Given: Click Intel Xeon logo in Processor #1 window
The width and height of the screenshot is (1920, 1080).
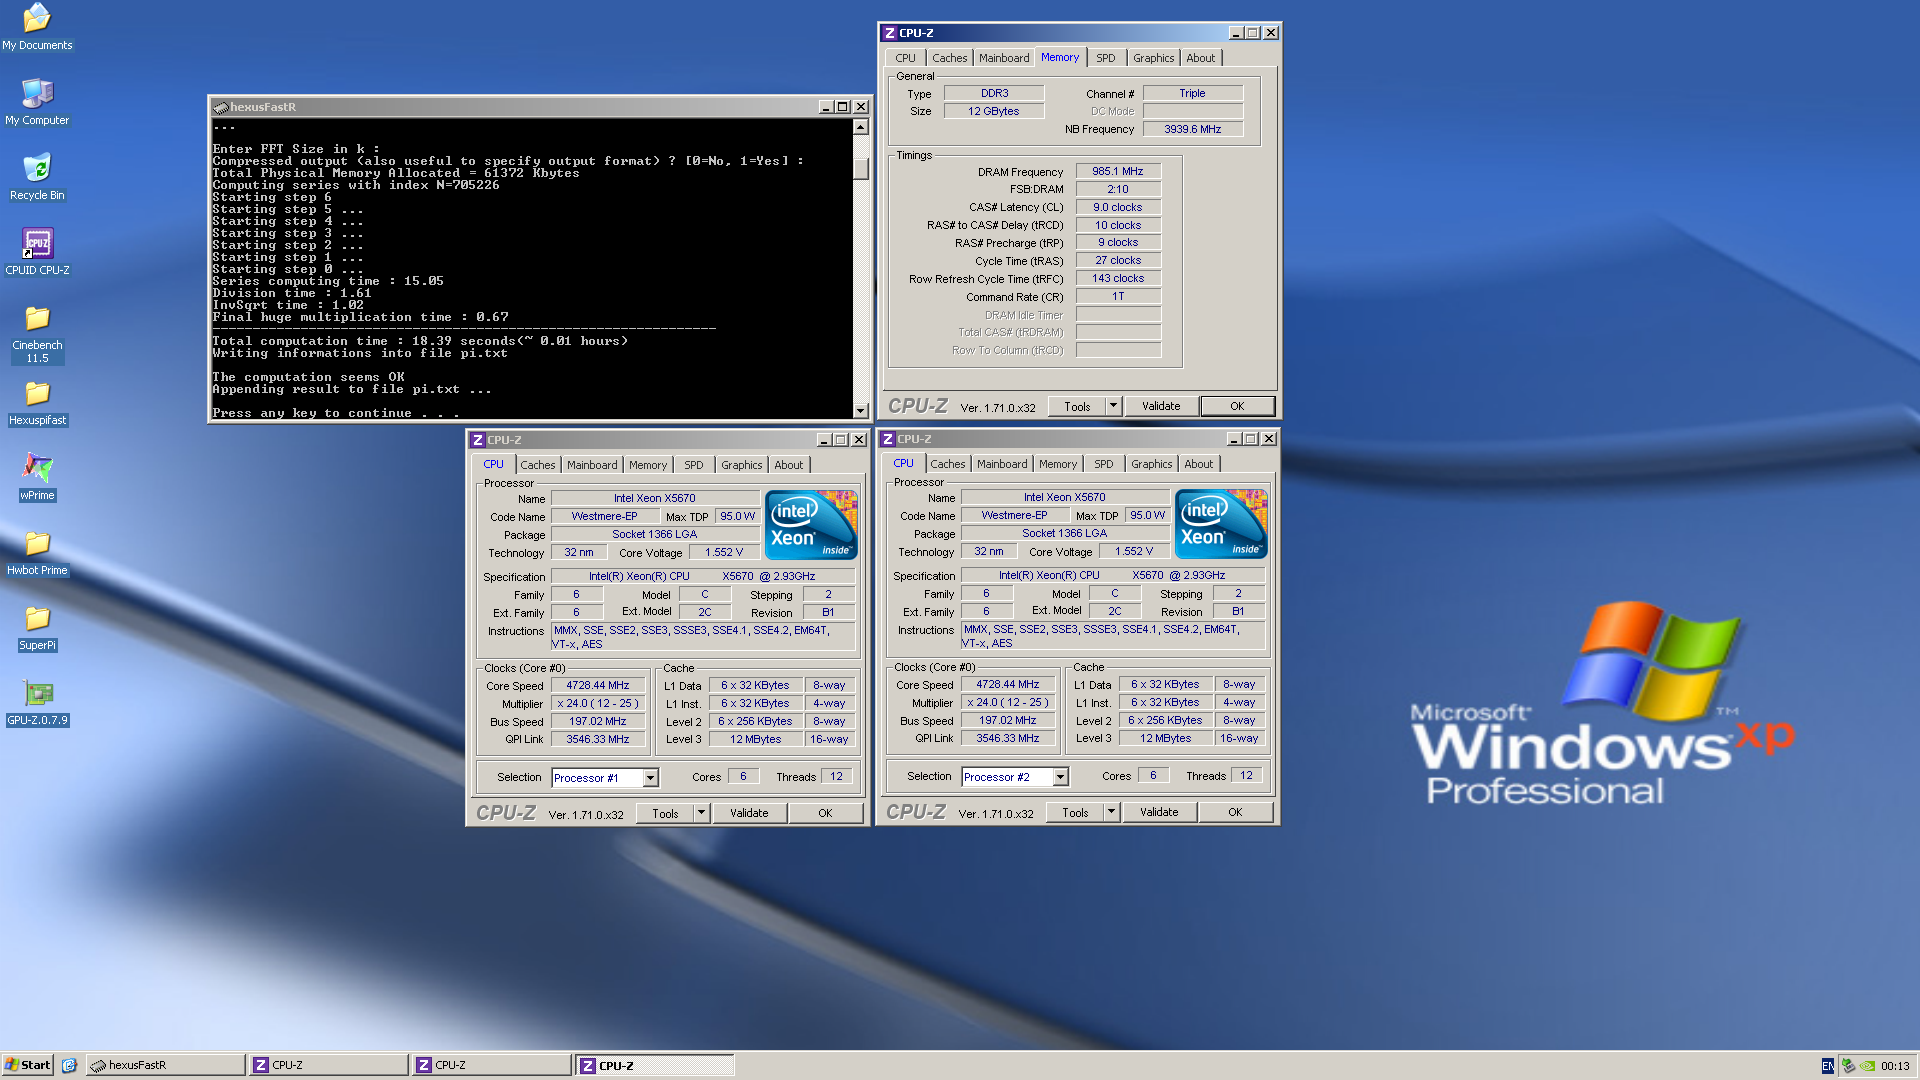Looking at the screenshot, I should coord(811,525).
